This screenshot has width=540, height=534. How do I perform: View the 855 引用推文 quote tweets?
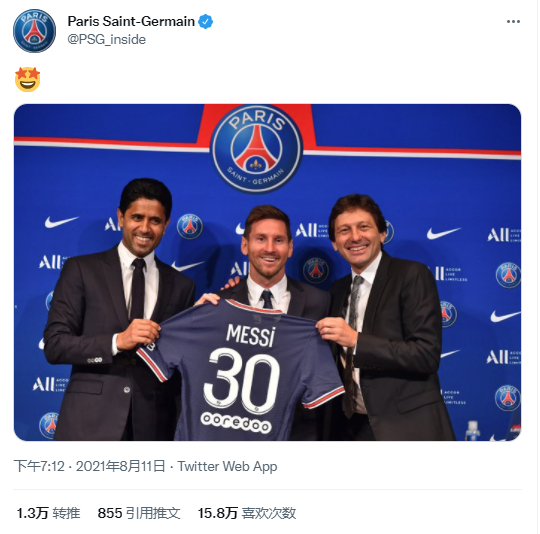click(x=139, y=513)
